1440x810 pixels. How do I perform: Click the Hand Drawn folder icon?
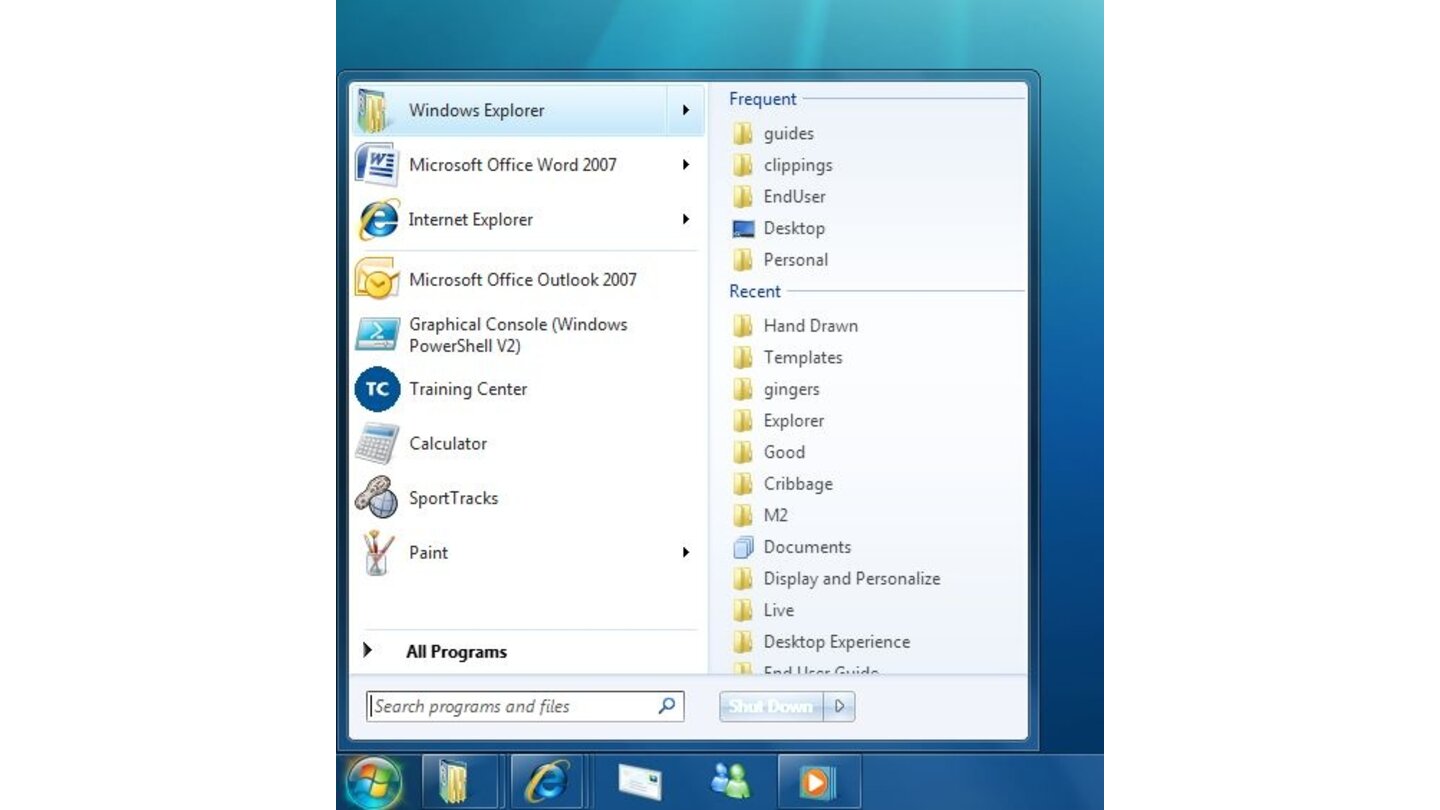pyautogui.click(x=743, y=326)
